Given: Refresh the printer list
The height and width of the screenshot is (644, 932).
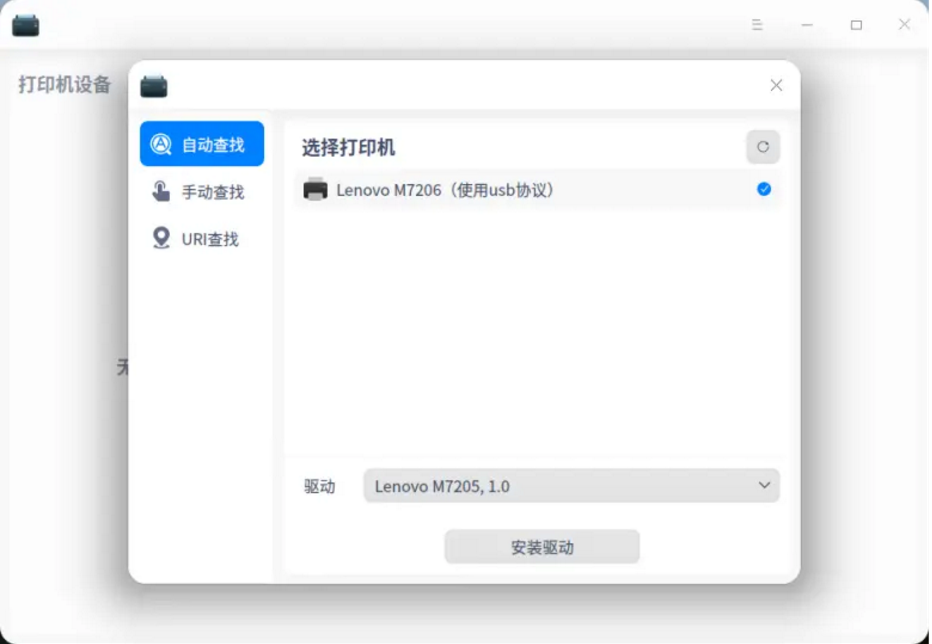Looking at the screenshot, I should (763, 147).
